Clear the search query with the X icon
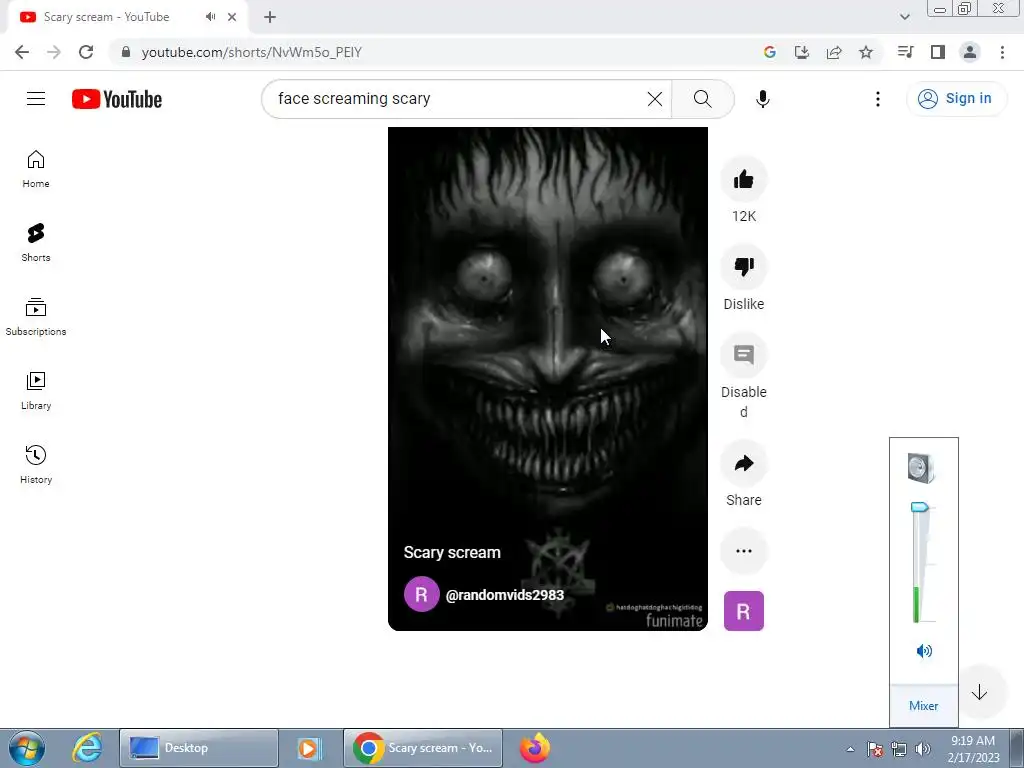Viewport: 1024px width, 768px height. click(x=654, y=99)
